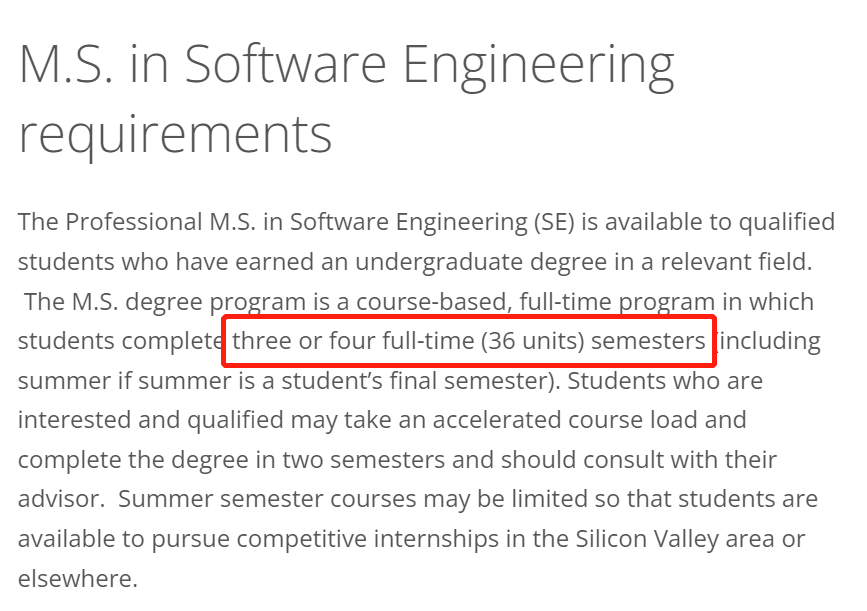Click the word "requirements" in the heading

pos(175,134)
